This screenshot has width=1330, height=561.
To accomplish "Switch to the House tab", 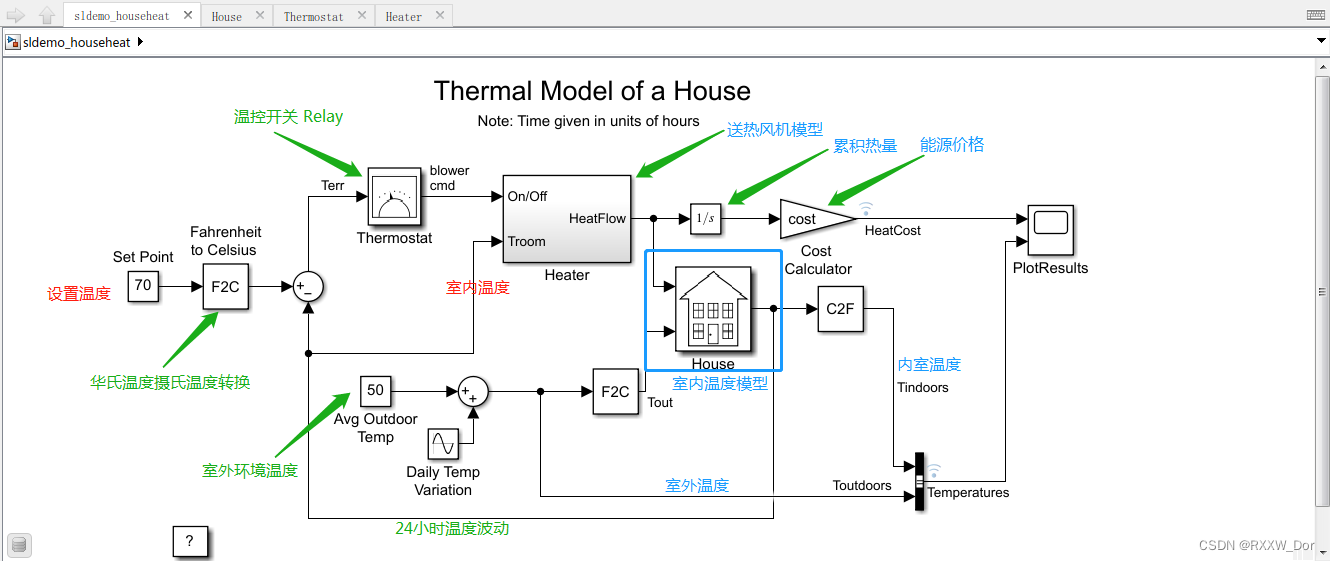I will coord(227,16).
